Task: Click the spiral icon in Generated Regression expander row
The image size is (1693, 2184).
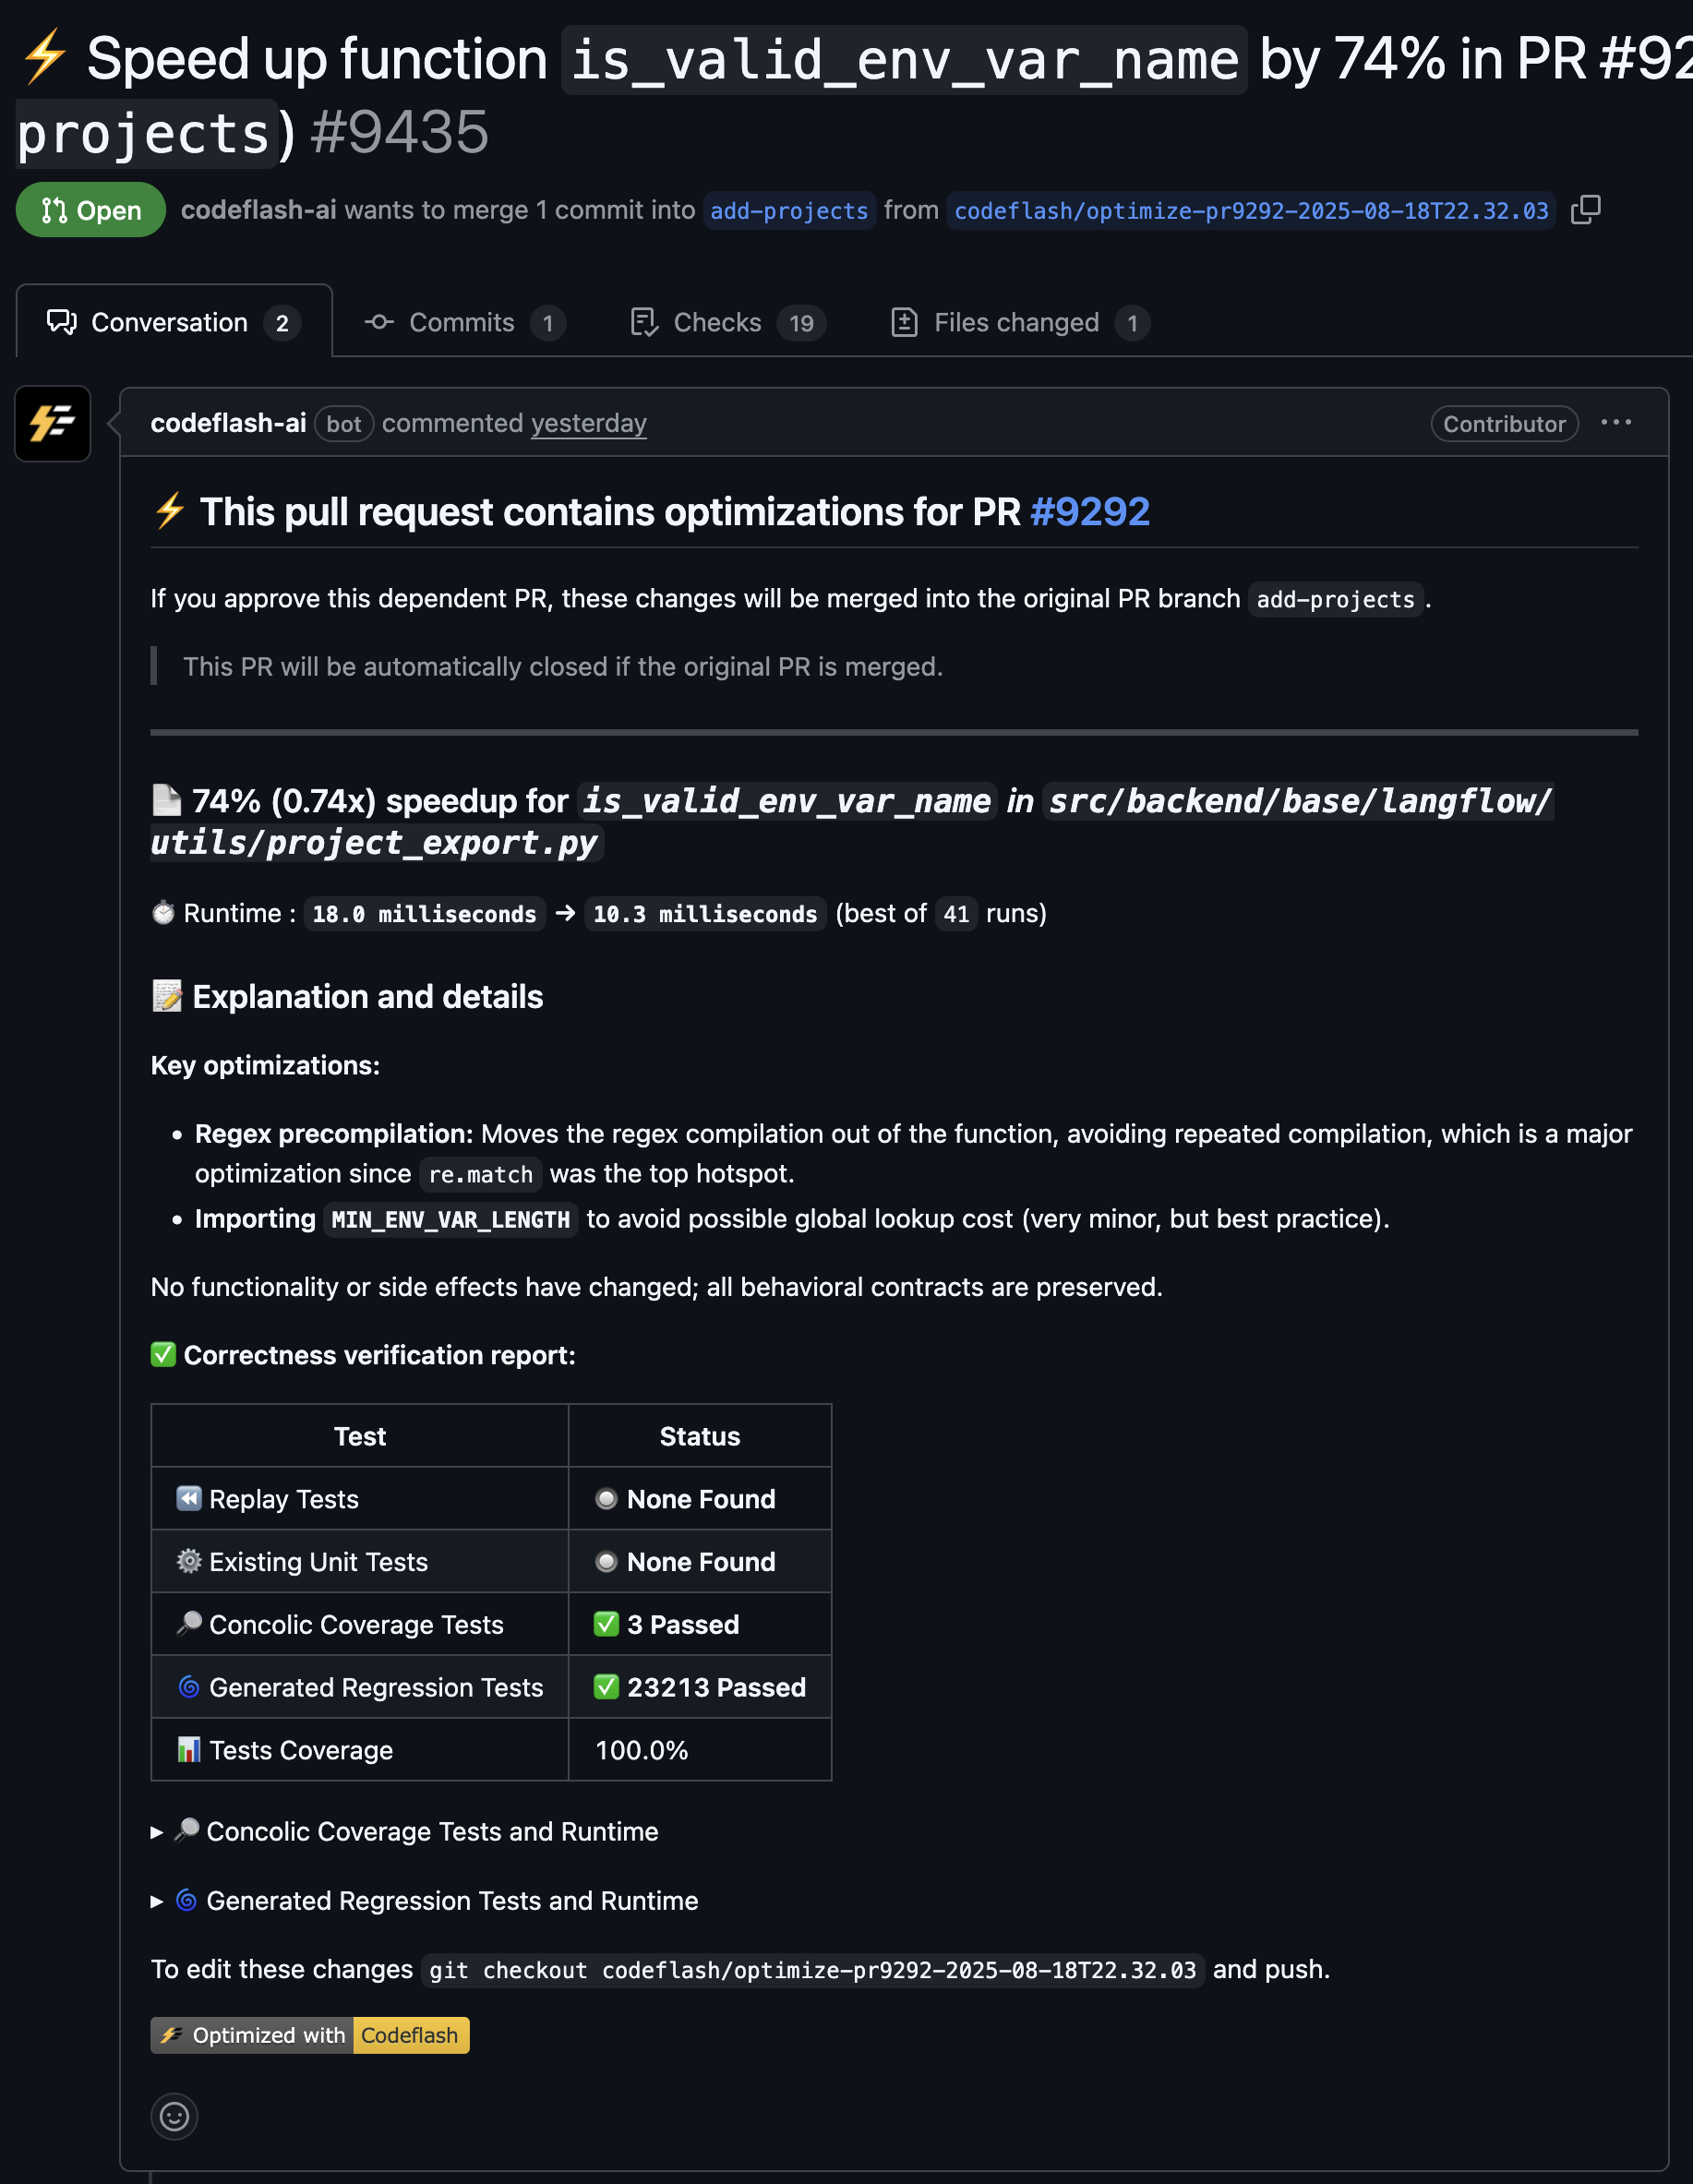Action: pyautogui.click(x=186, y=1900)
